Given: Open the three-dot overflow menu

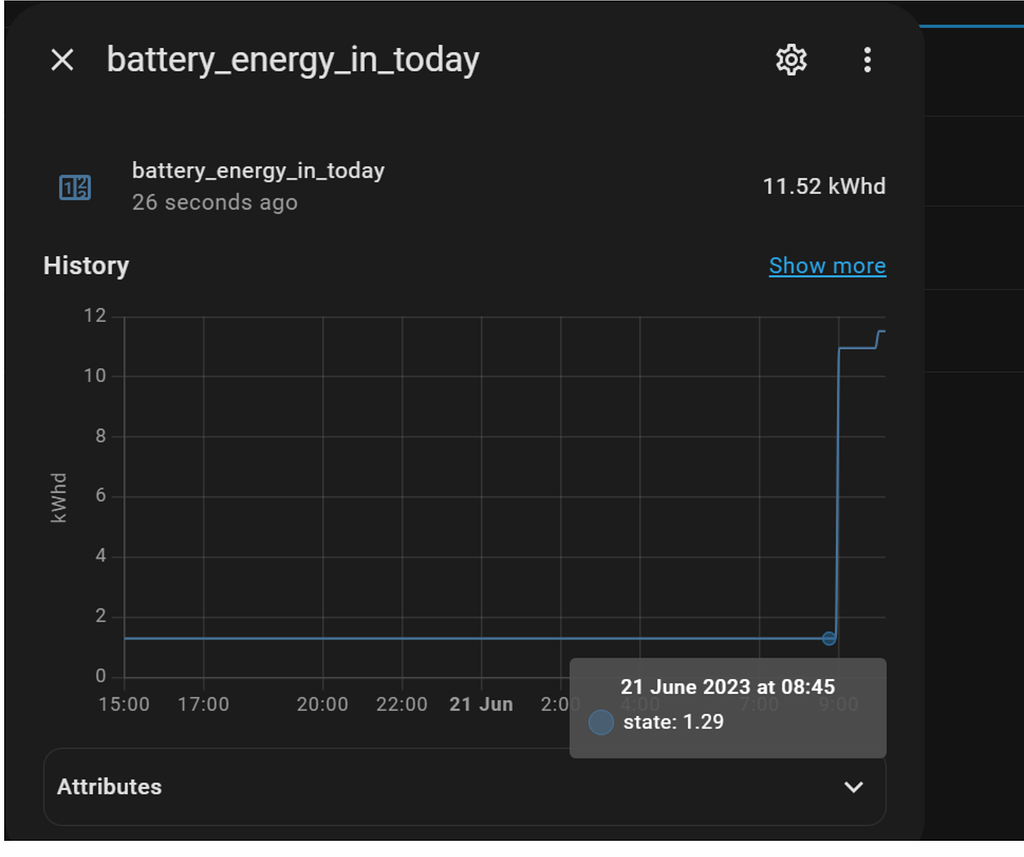Looking at the screenshot, I should [867, 59].
